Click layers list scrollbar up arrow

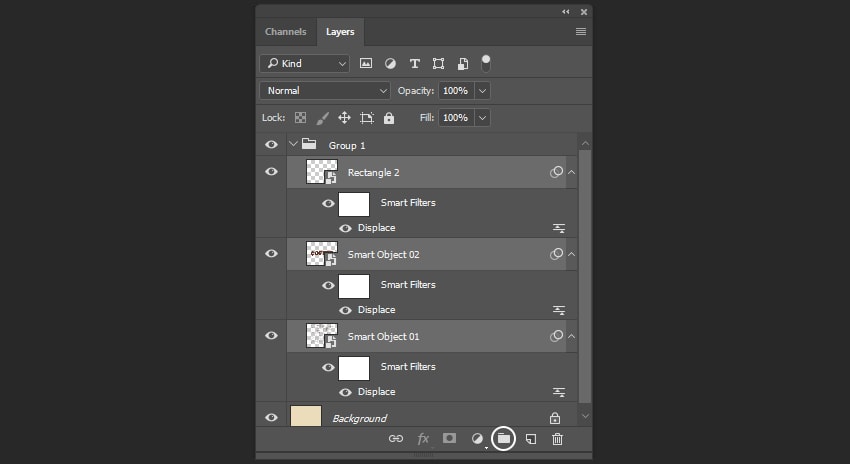point(585,143)
